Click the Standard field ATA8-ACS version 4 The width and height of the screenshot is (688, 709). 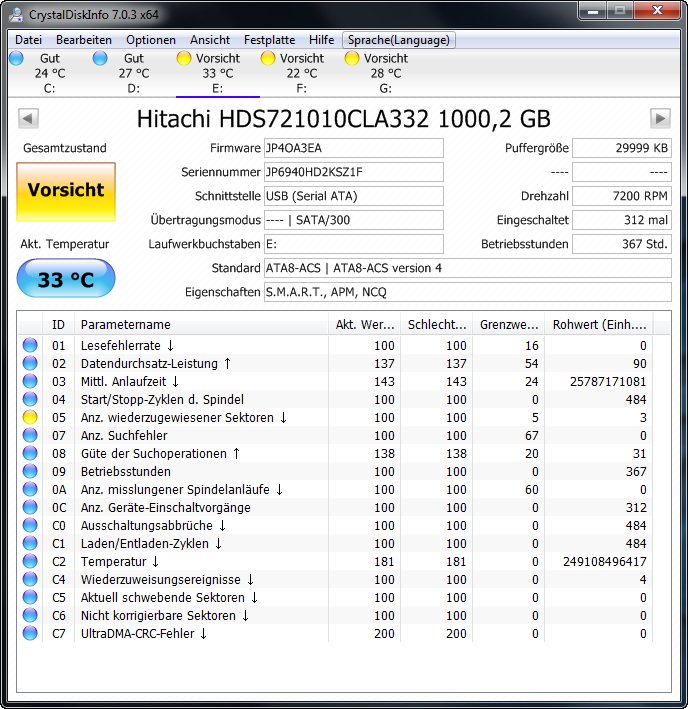[468, 268]
